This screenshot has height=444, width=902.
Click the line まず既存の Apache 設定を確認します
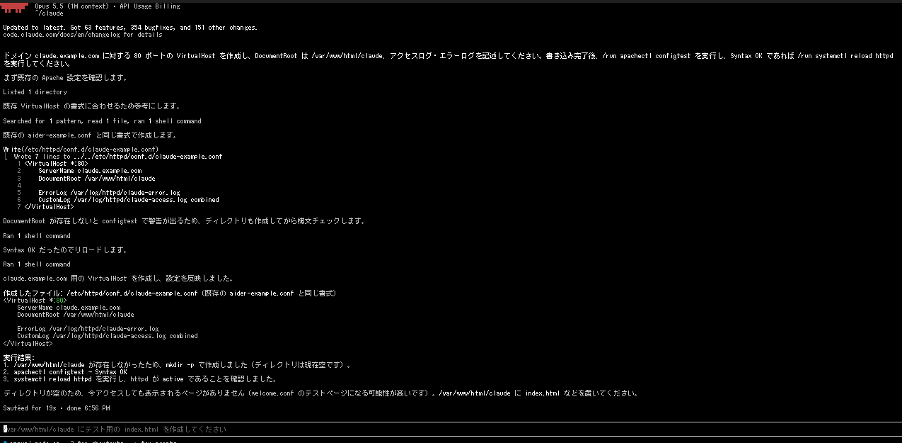[x=65, y=78]
